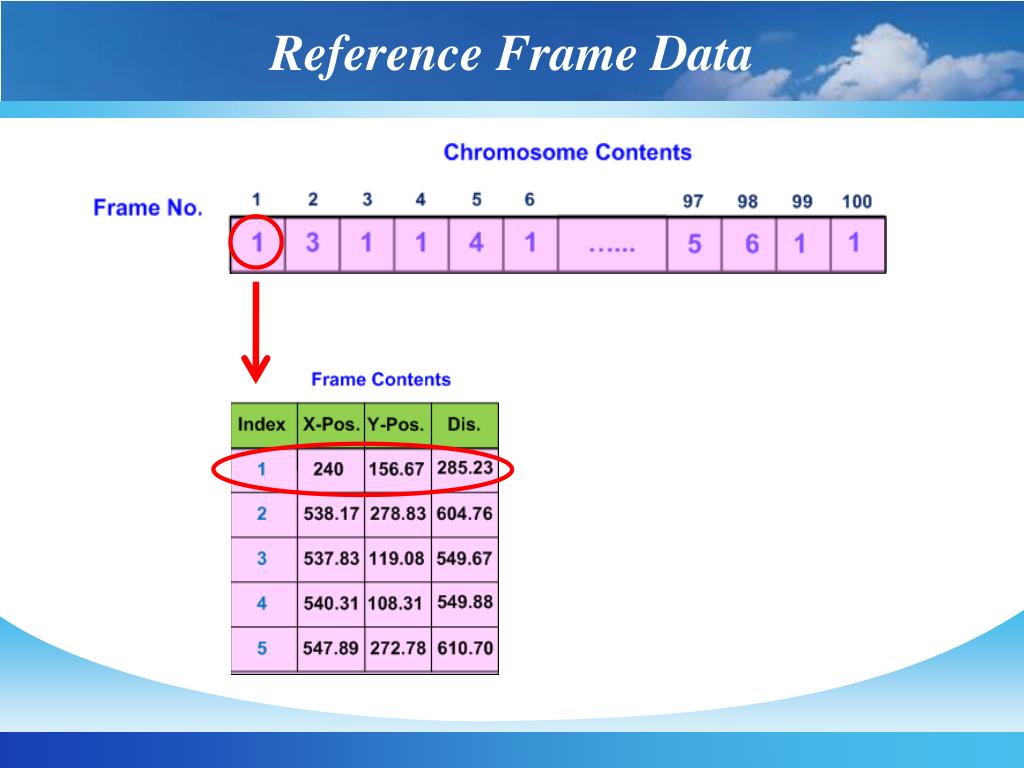
Task: Click index 3 in the Frame Contents table
Action: pyautogui.click(x=261, y=558)
